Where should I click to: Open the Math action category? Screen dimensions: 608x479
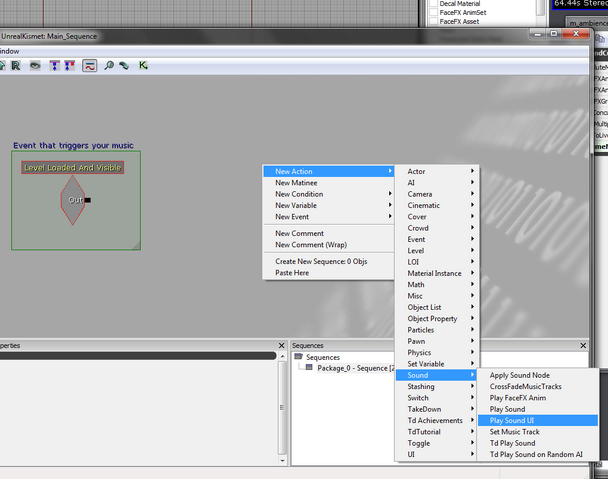(437, 285)
